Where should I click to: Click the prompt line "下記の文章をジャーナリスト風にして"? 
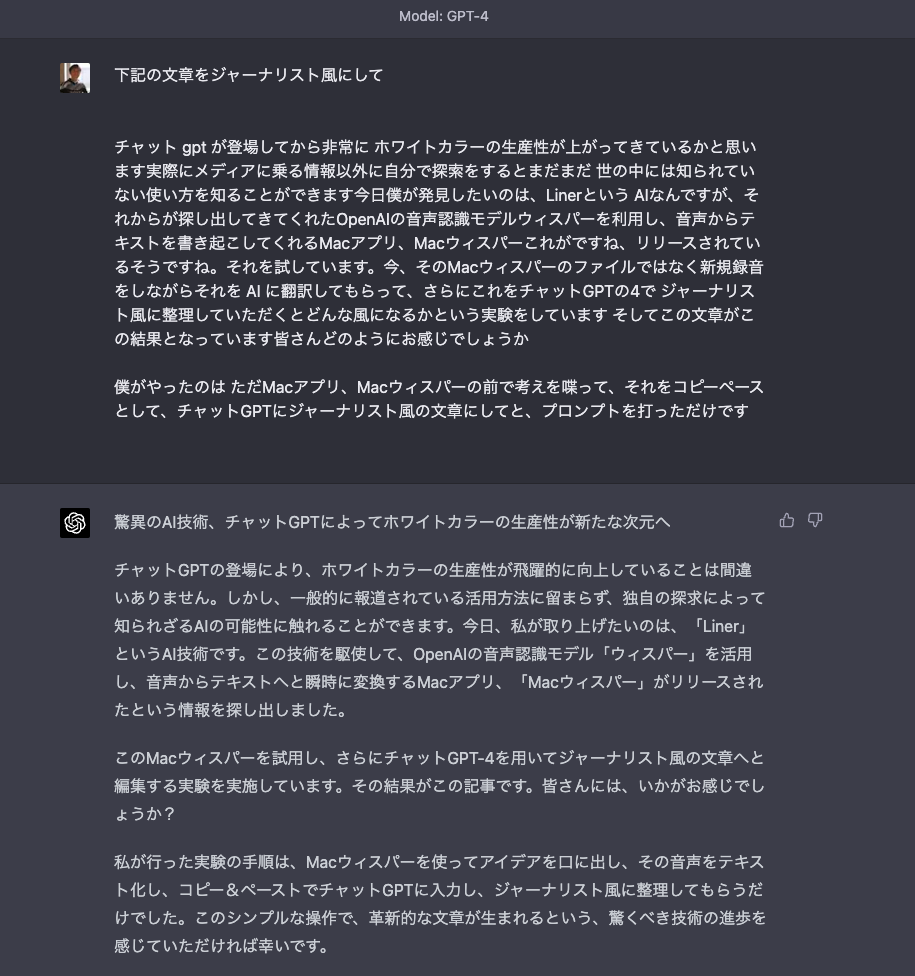[249, 75]
